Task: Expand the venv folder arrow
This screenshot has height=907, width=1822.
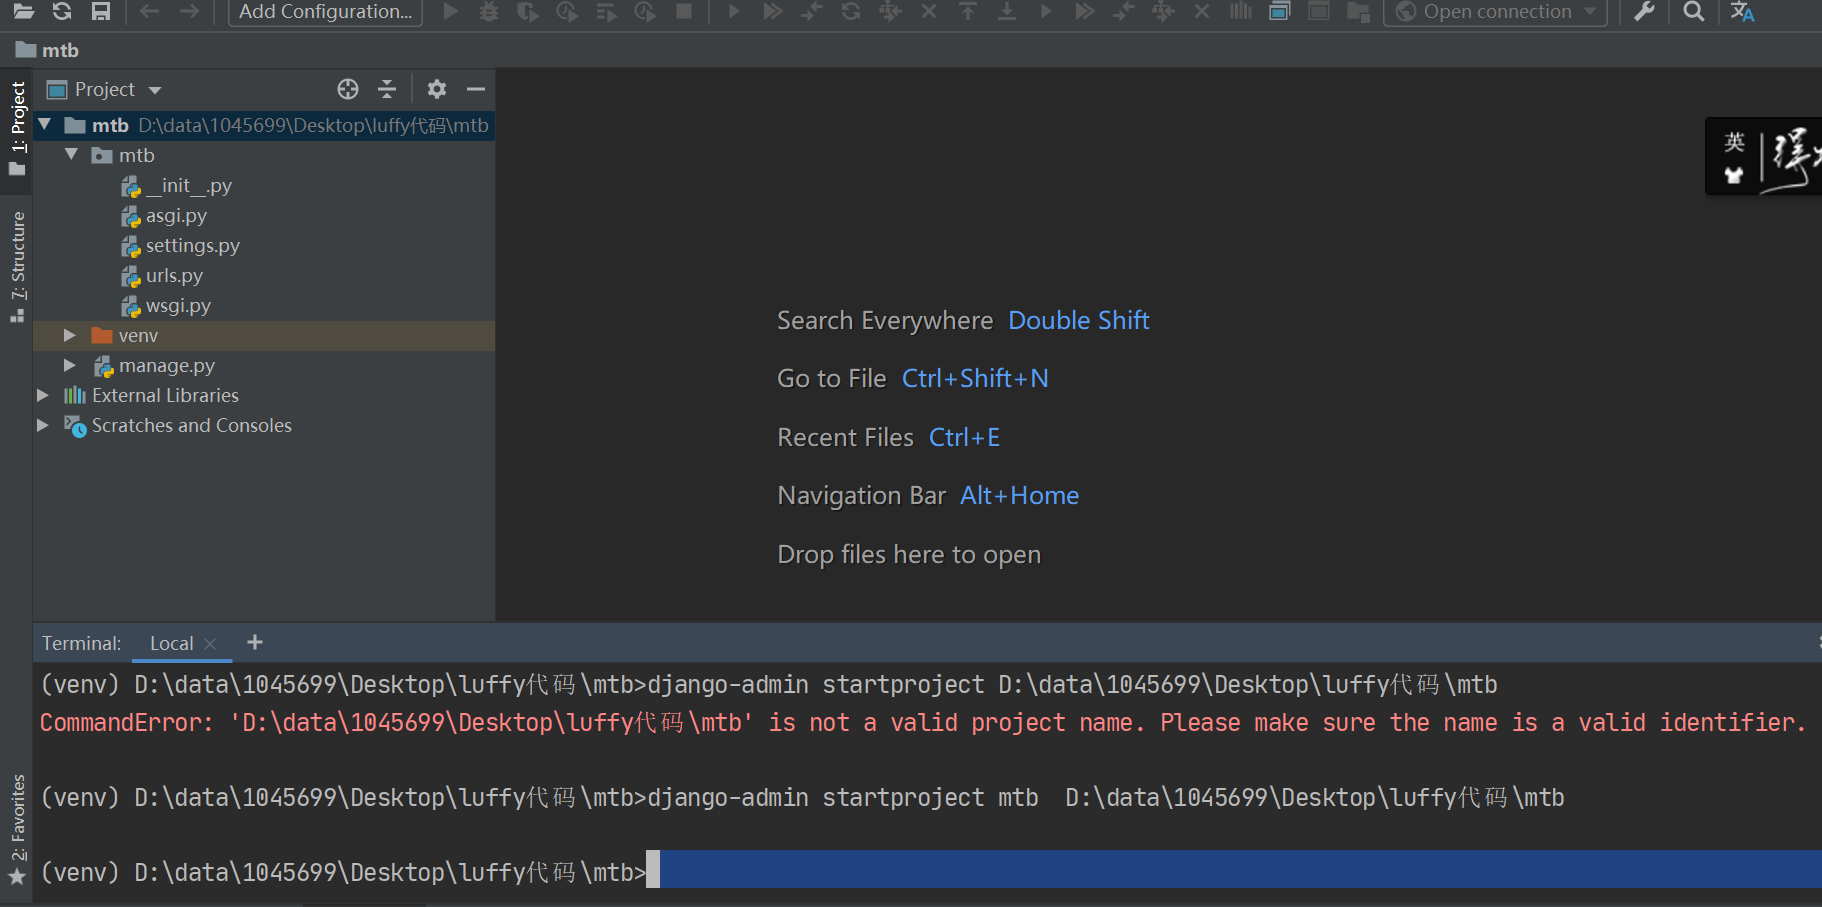Action: [70, 335]
